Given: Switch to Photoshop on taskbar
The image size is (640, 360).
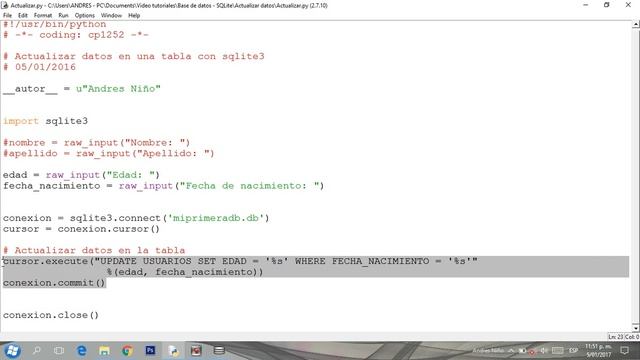Looking at the screenshot, I should point(150,350).
